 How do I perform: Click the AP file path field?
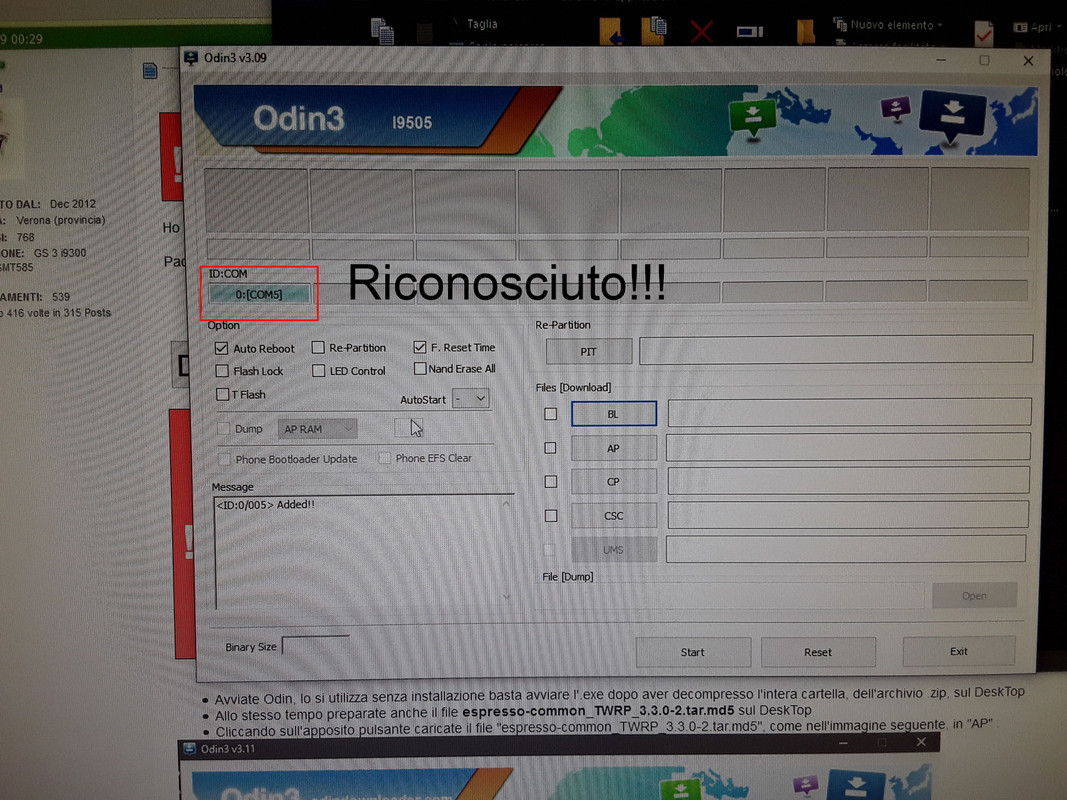(848, 447)
